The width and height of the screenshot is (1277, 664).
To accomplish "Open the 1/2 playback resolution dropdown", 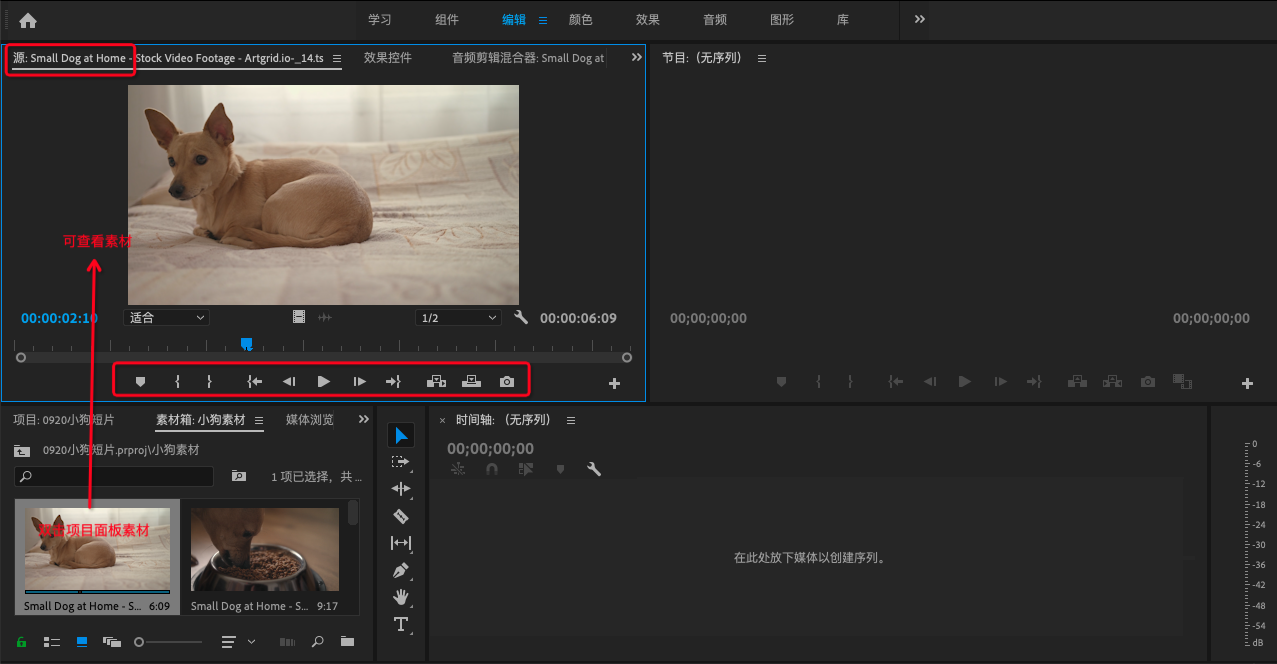I will (458, 317).
